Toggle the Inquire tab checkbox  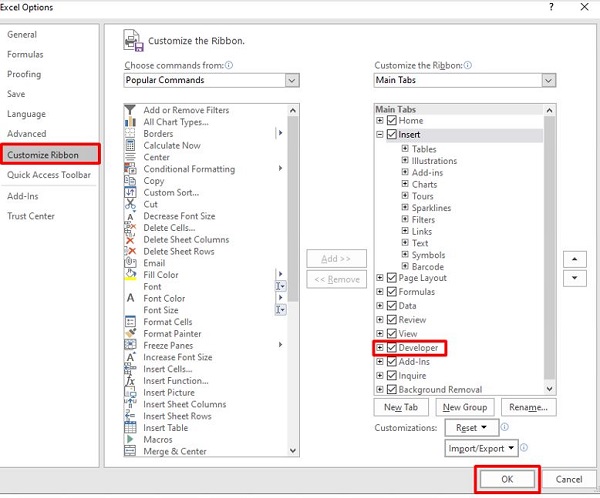391,376
